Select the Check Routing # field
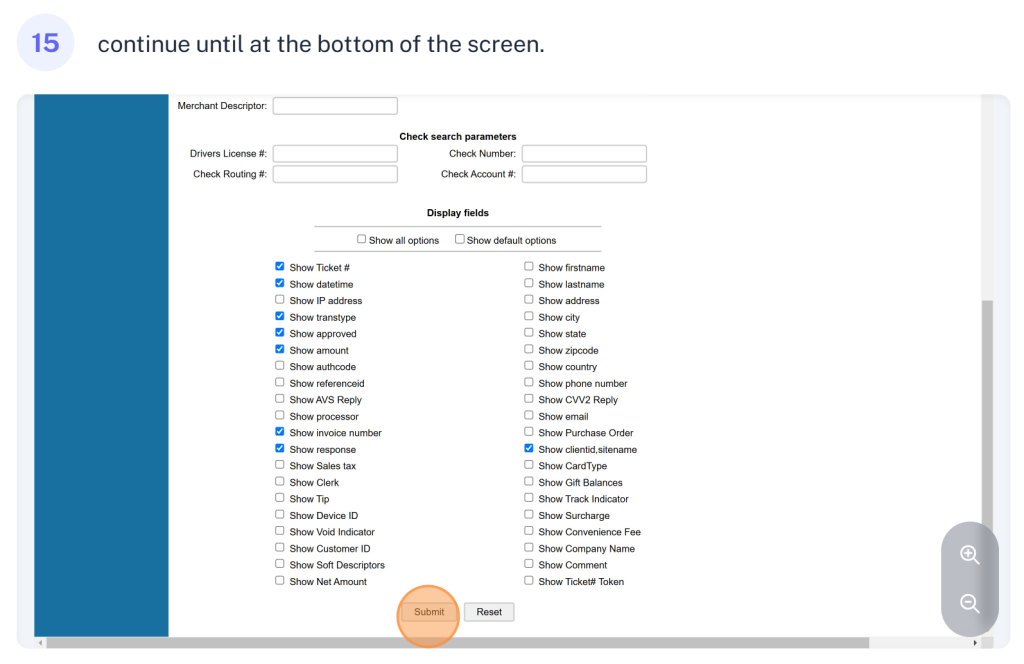The image size is (1024, 664). (x=335, y=174)
